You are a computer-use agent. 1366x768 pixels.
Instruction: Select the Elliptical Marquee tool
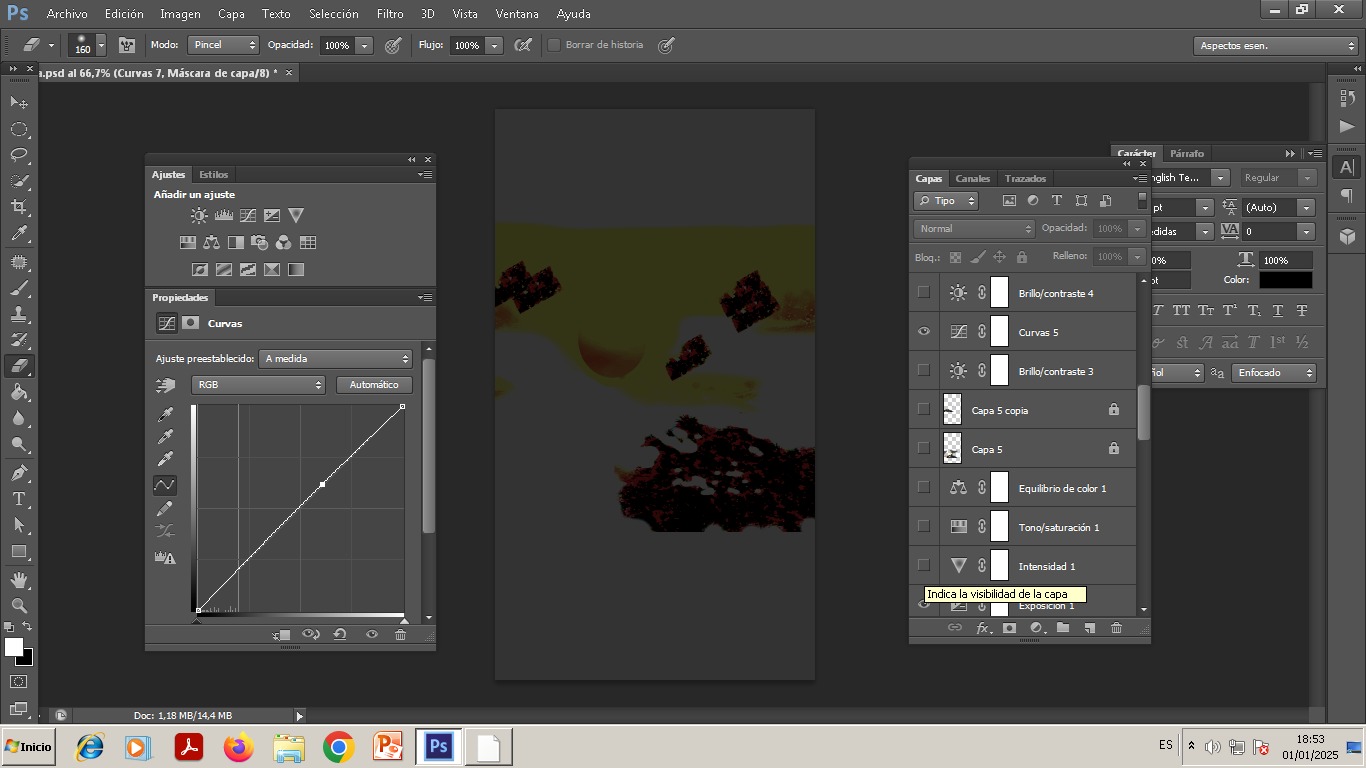[19, 129]
